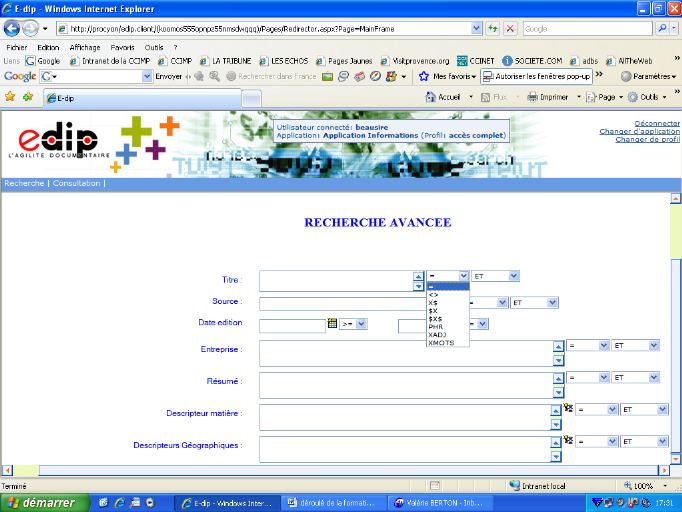Click the Paramètres toolbar button
The image size is (682, 512).
point(649,77)
